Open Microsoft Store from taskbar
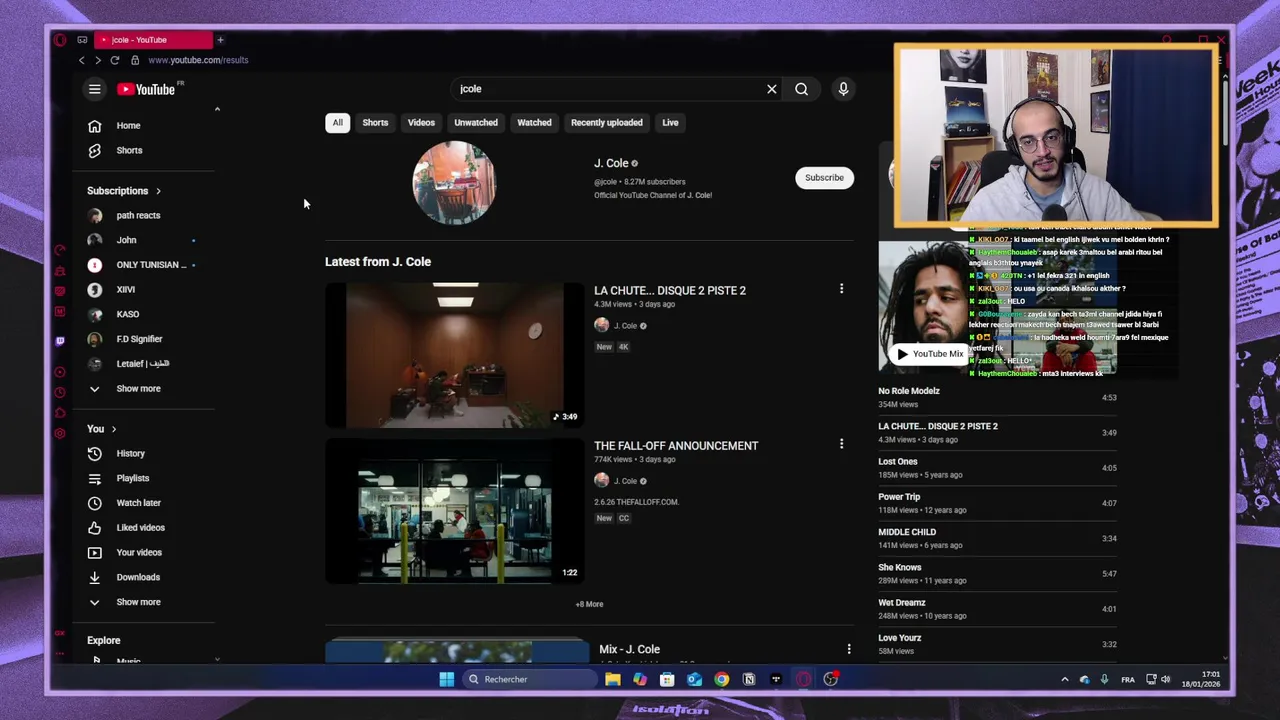 (667, 679)
